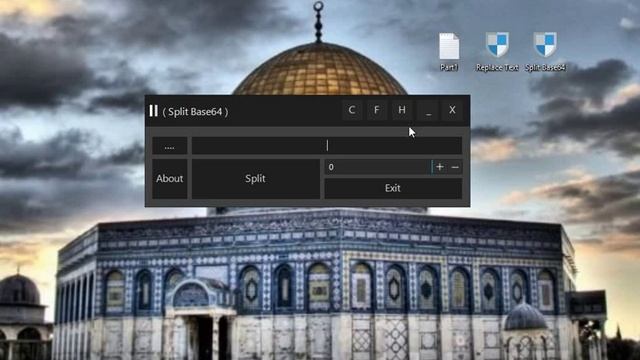Decrease the split value with minus
Screen dimensions: 640x360
pos(455,167)
